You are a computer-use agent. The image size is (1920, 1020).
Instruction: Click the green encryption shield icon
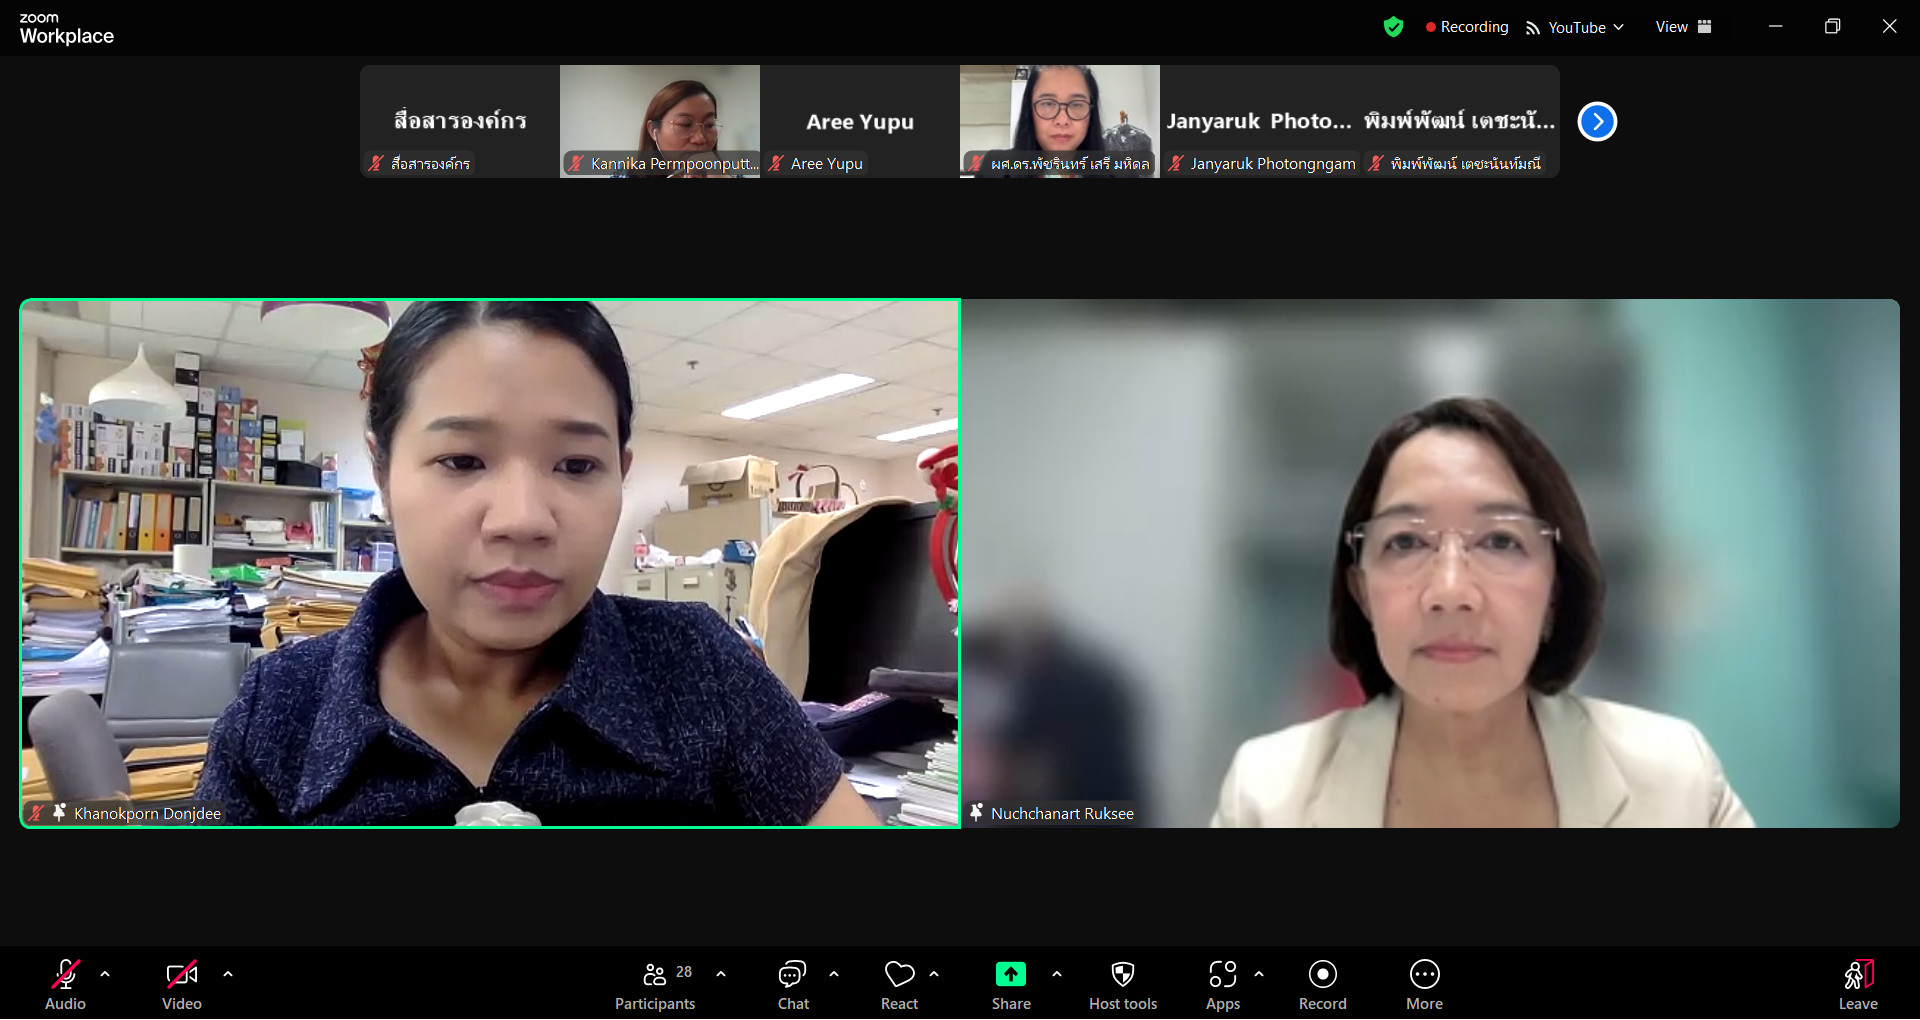[x=1393, y=27]
